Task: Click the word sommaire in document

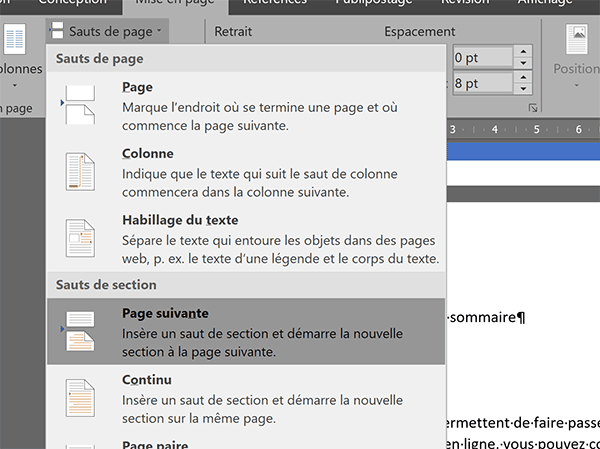Action: pos(483,317)
